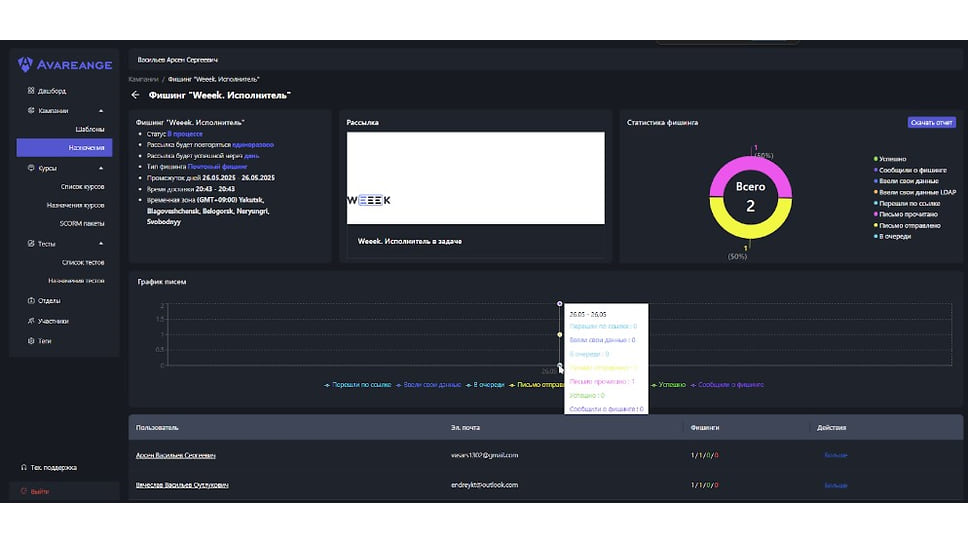Screen dimensions: 968x544
Task: Toggle В очереди donut legend
Action: click(x=892, y=236)
